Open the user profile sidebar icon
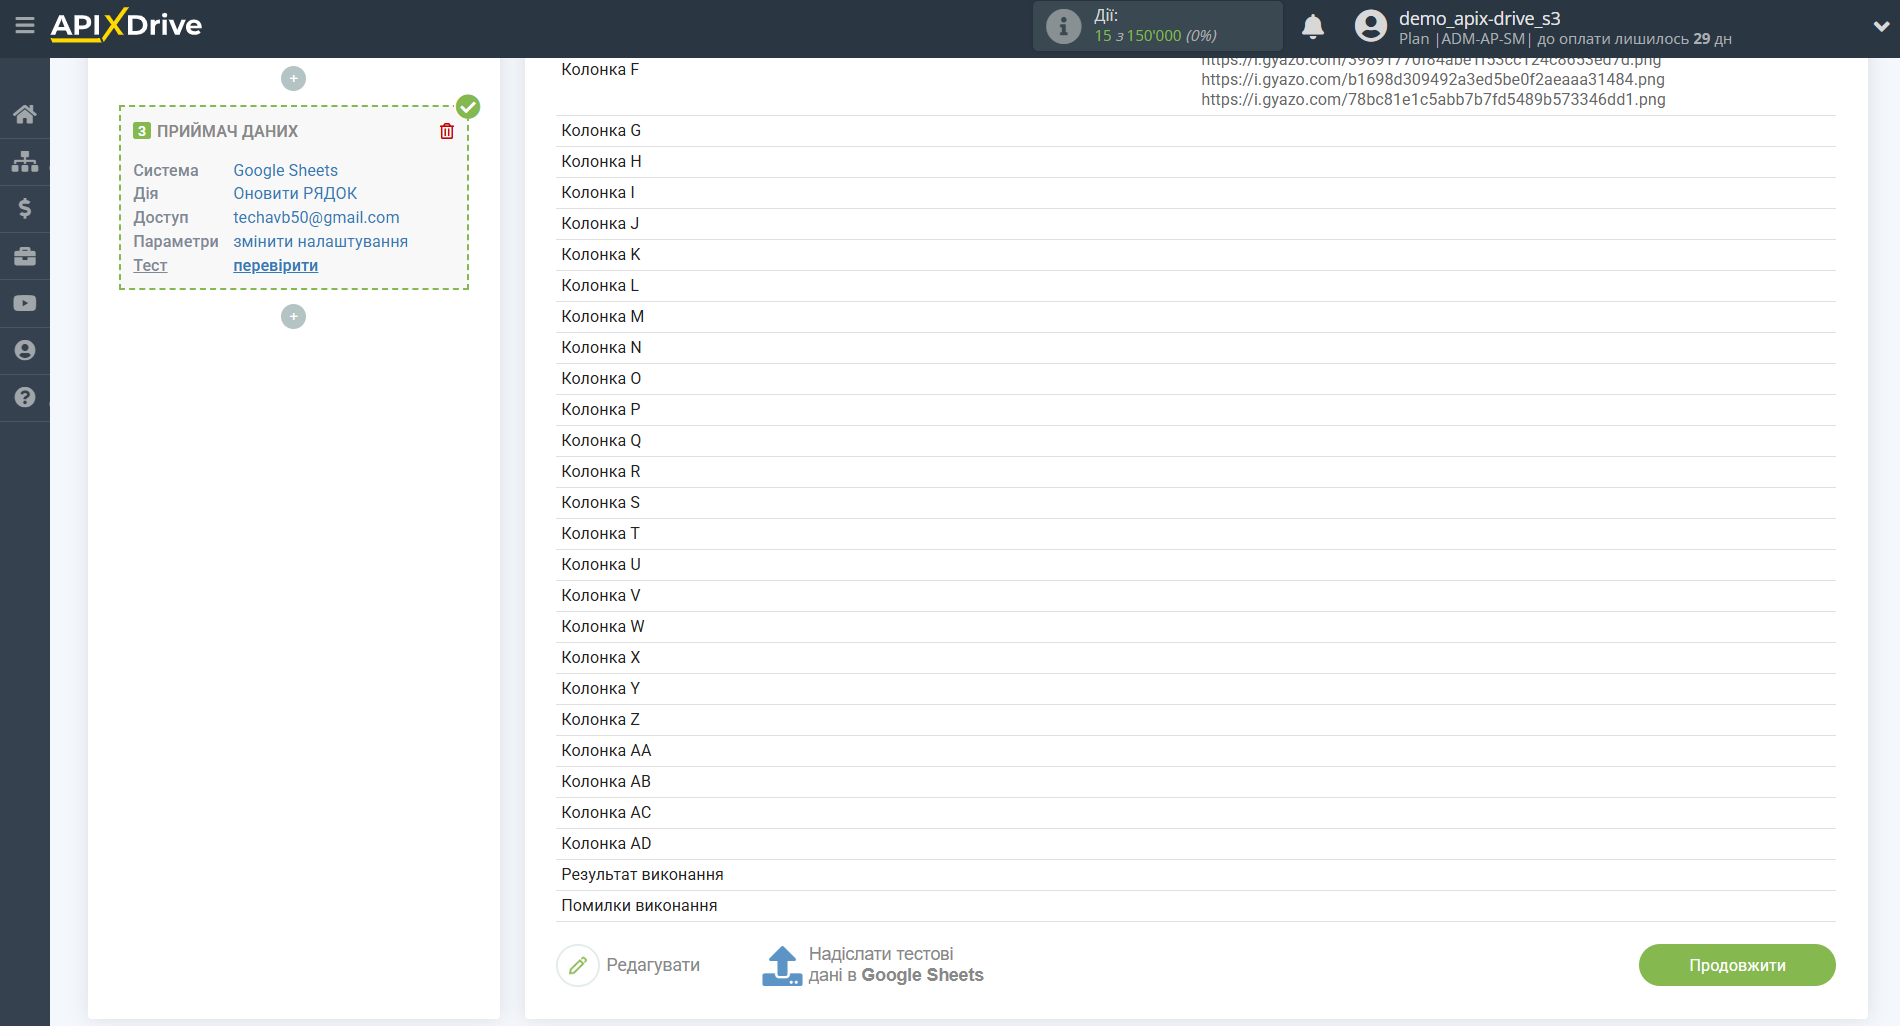 tap(25, 350)
